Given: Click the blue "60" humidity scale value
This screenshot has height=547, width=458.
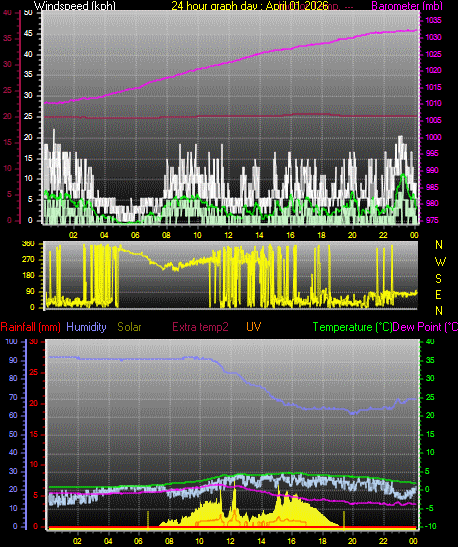Looking at the screenshot, I should (13, 416).
